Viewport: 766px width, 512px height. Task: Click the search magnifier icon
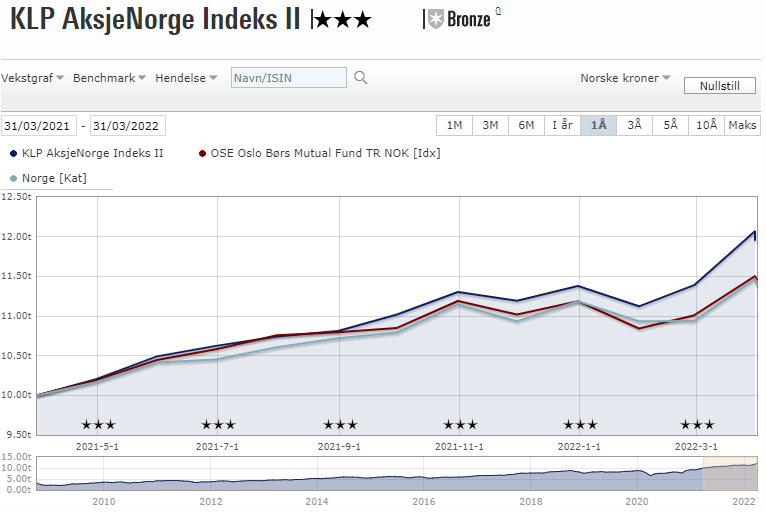361,78
